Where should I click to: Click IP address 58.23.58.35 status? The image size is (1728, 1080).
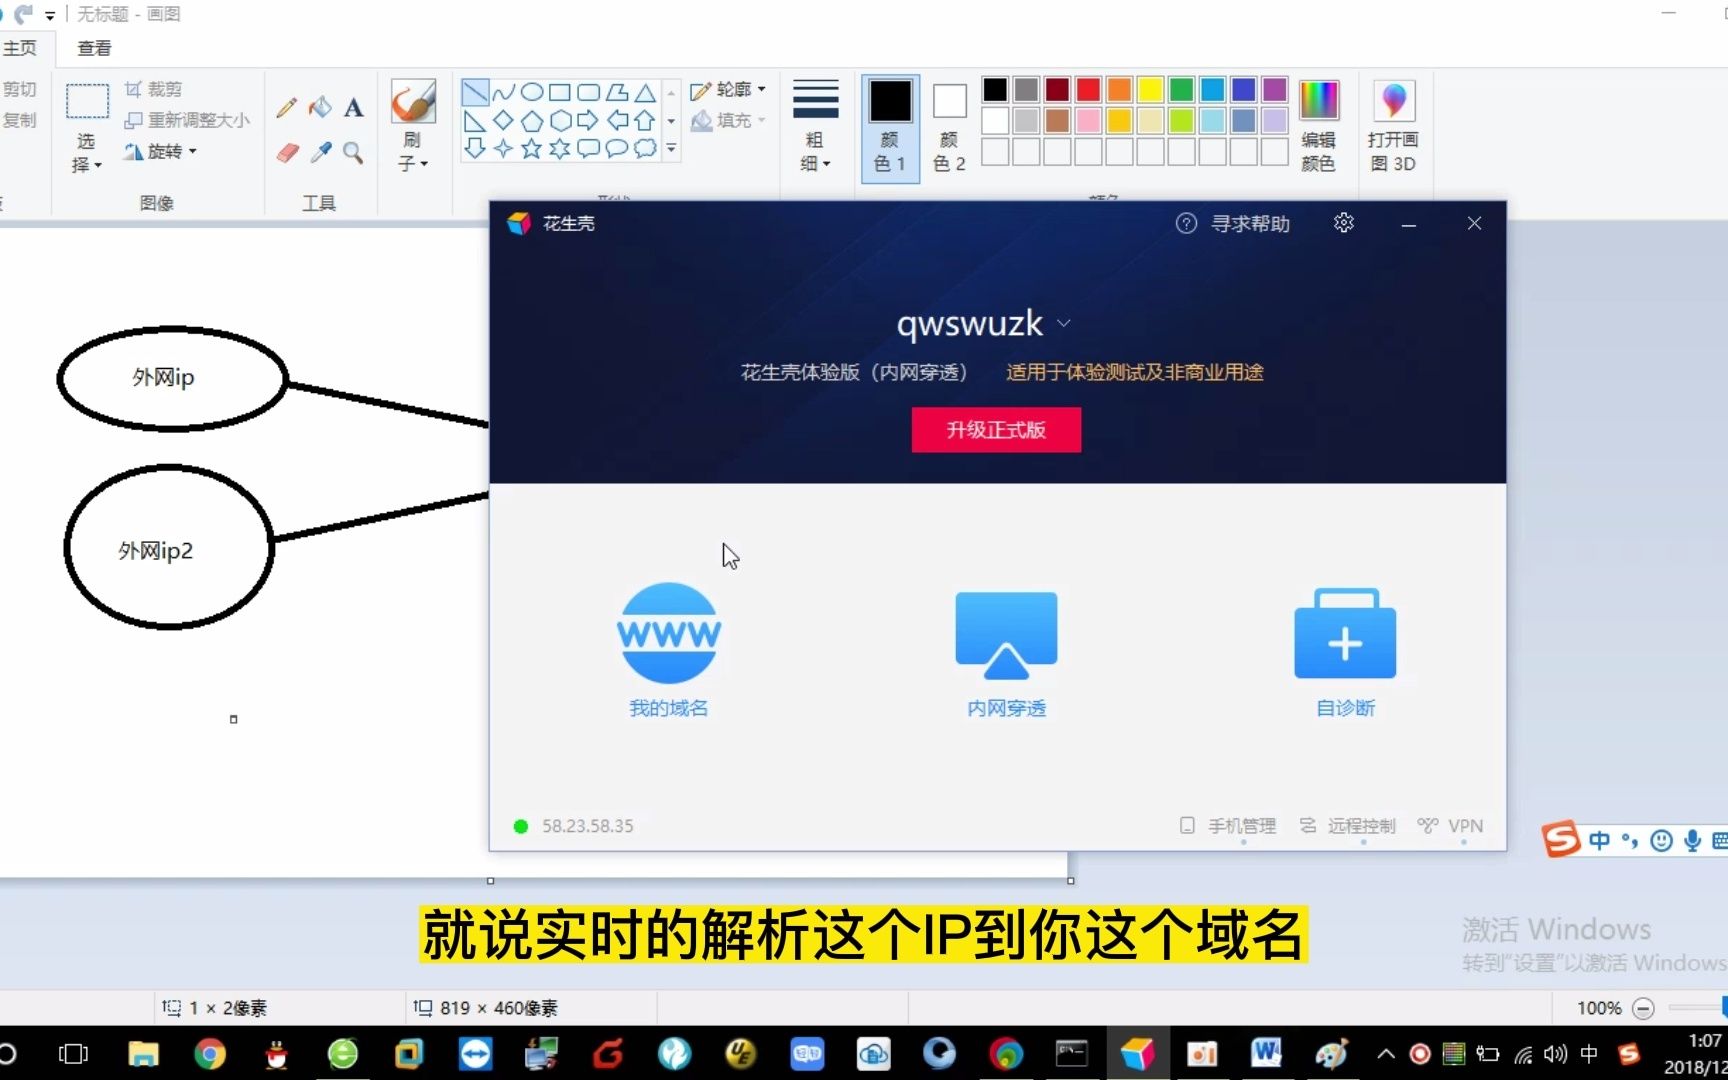click(587, 826)
